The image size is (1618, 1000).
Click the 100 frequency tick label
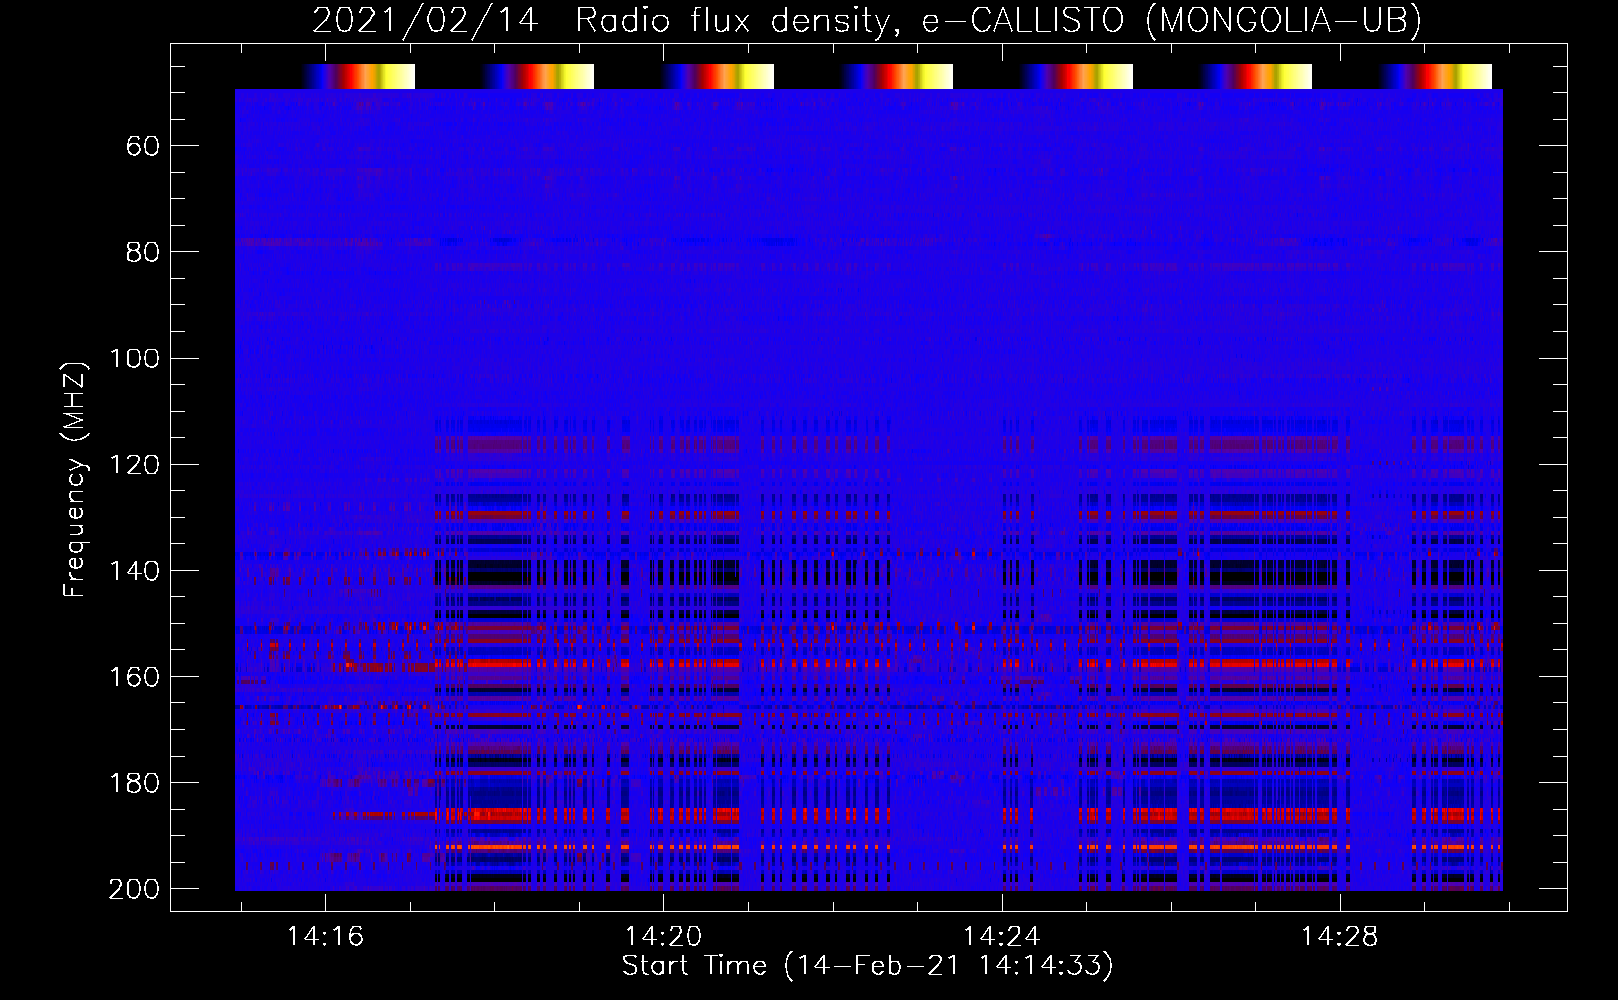(x=135, y=359)
